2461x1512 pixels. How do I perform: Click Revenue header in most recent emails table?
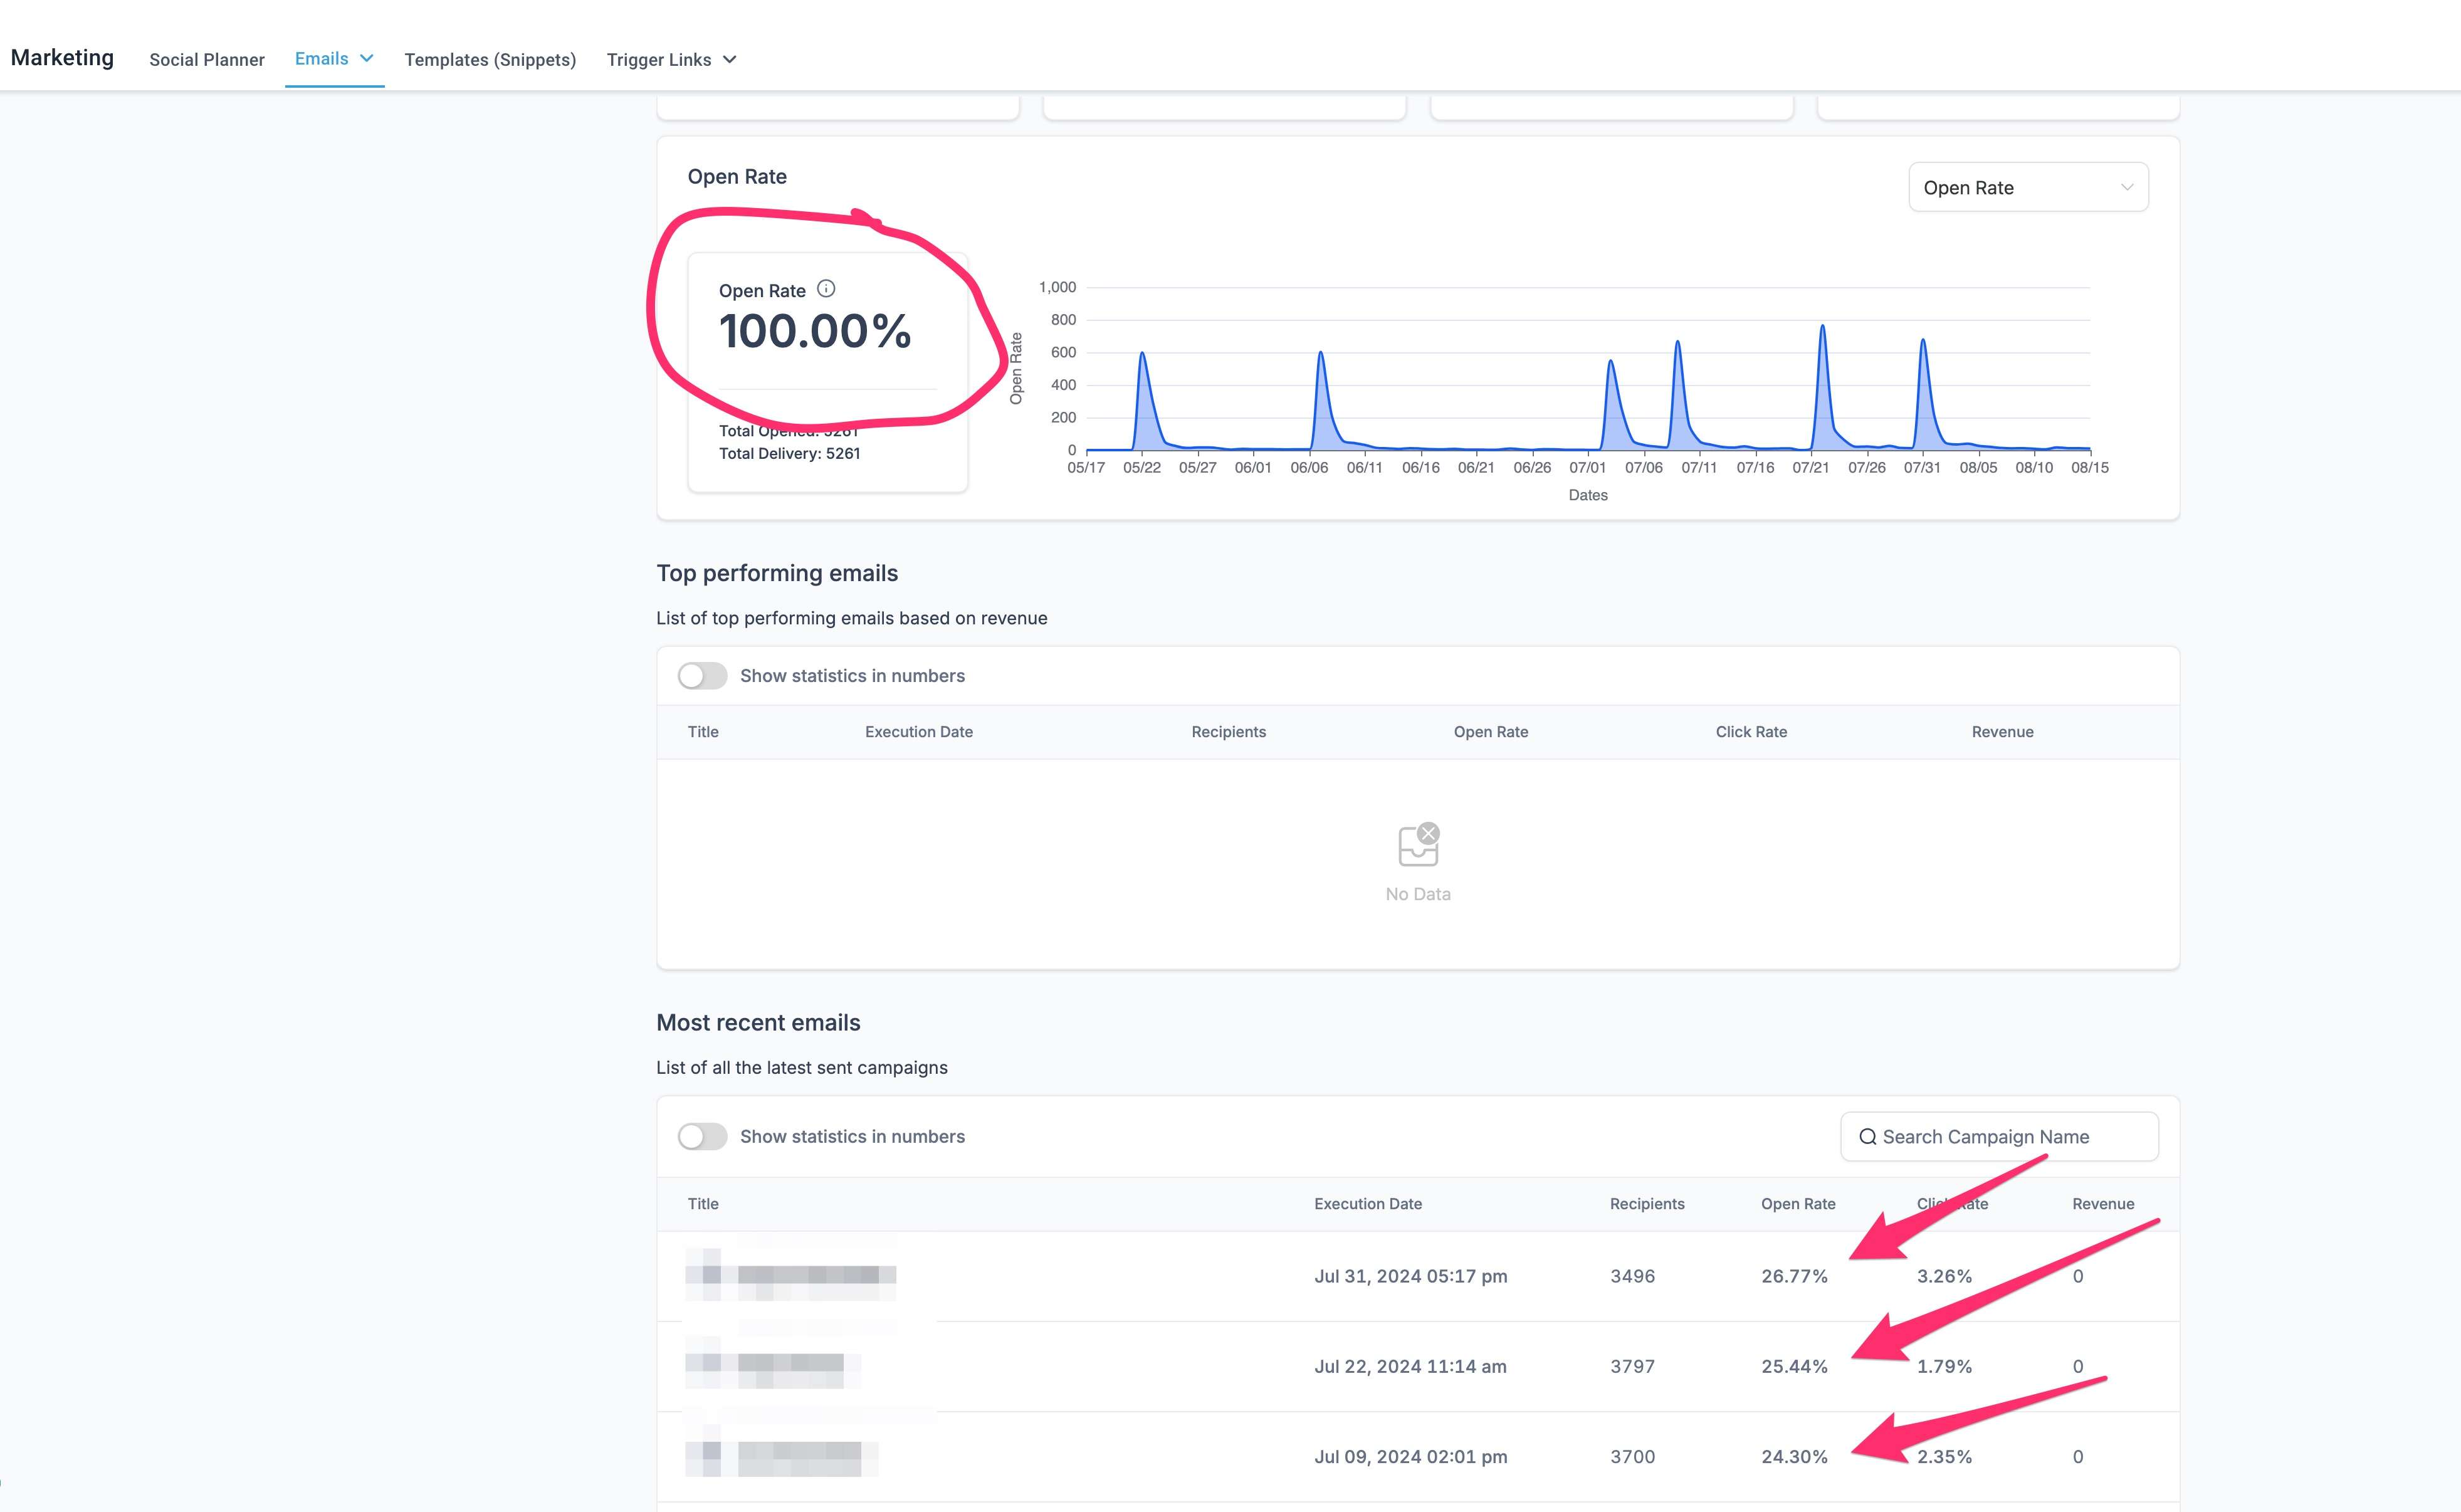point(2103,1204)
